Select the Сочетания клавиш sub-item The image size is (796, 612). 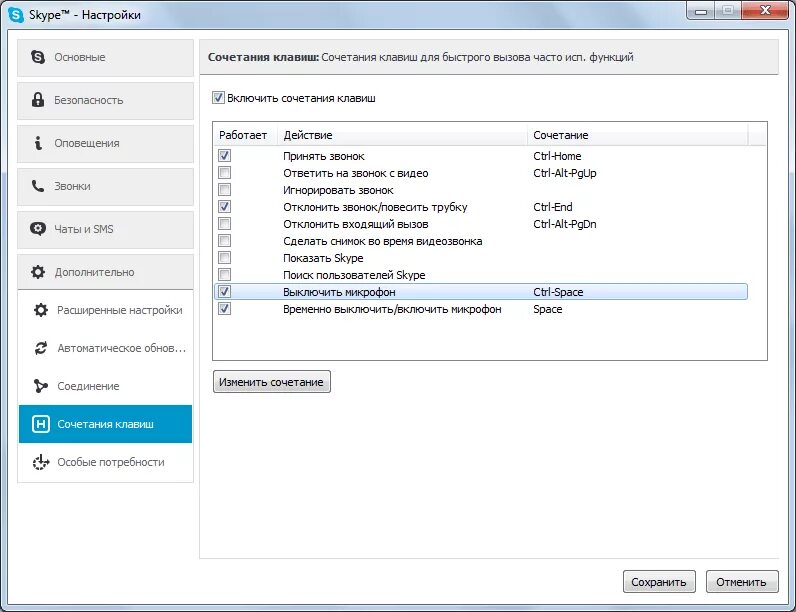click(106, 424)
